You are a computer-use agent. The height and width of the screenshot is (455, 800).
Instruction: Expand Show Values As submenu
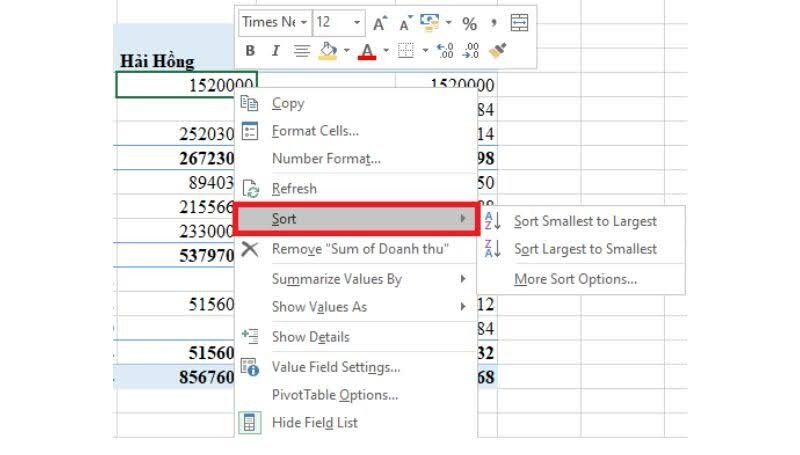pos(356,307)
